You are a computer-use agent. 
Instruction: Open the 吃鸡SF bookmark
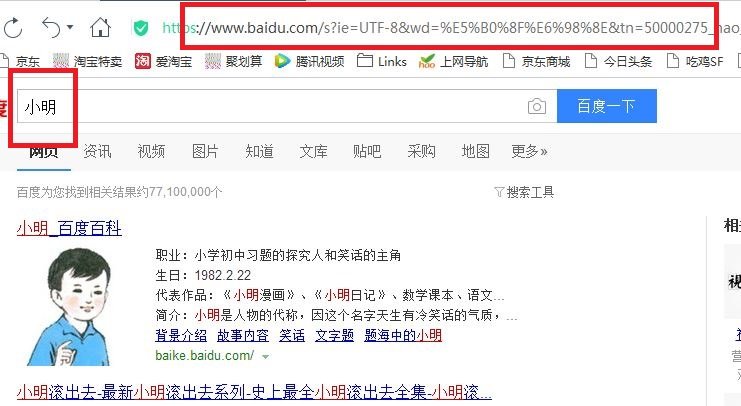pos(695,61)
